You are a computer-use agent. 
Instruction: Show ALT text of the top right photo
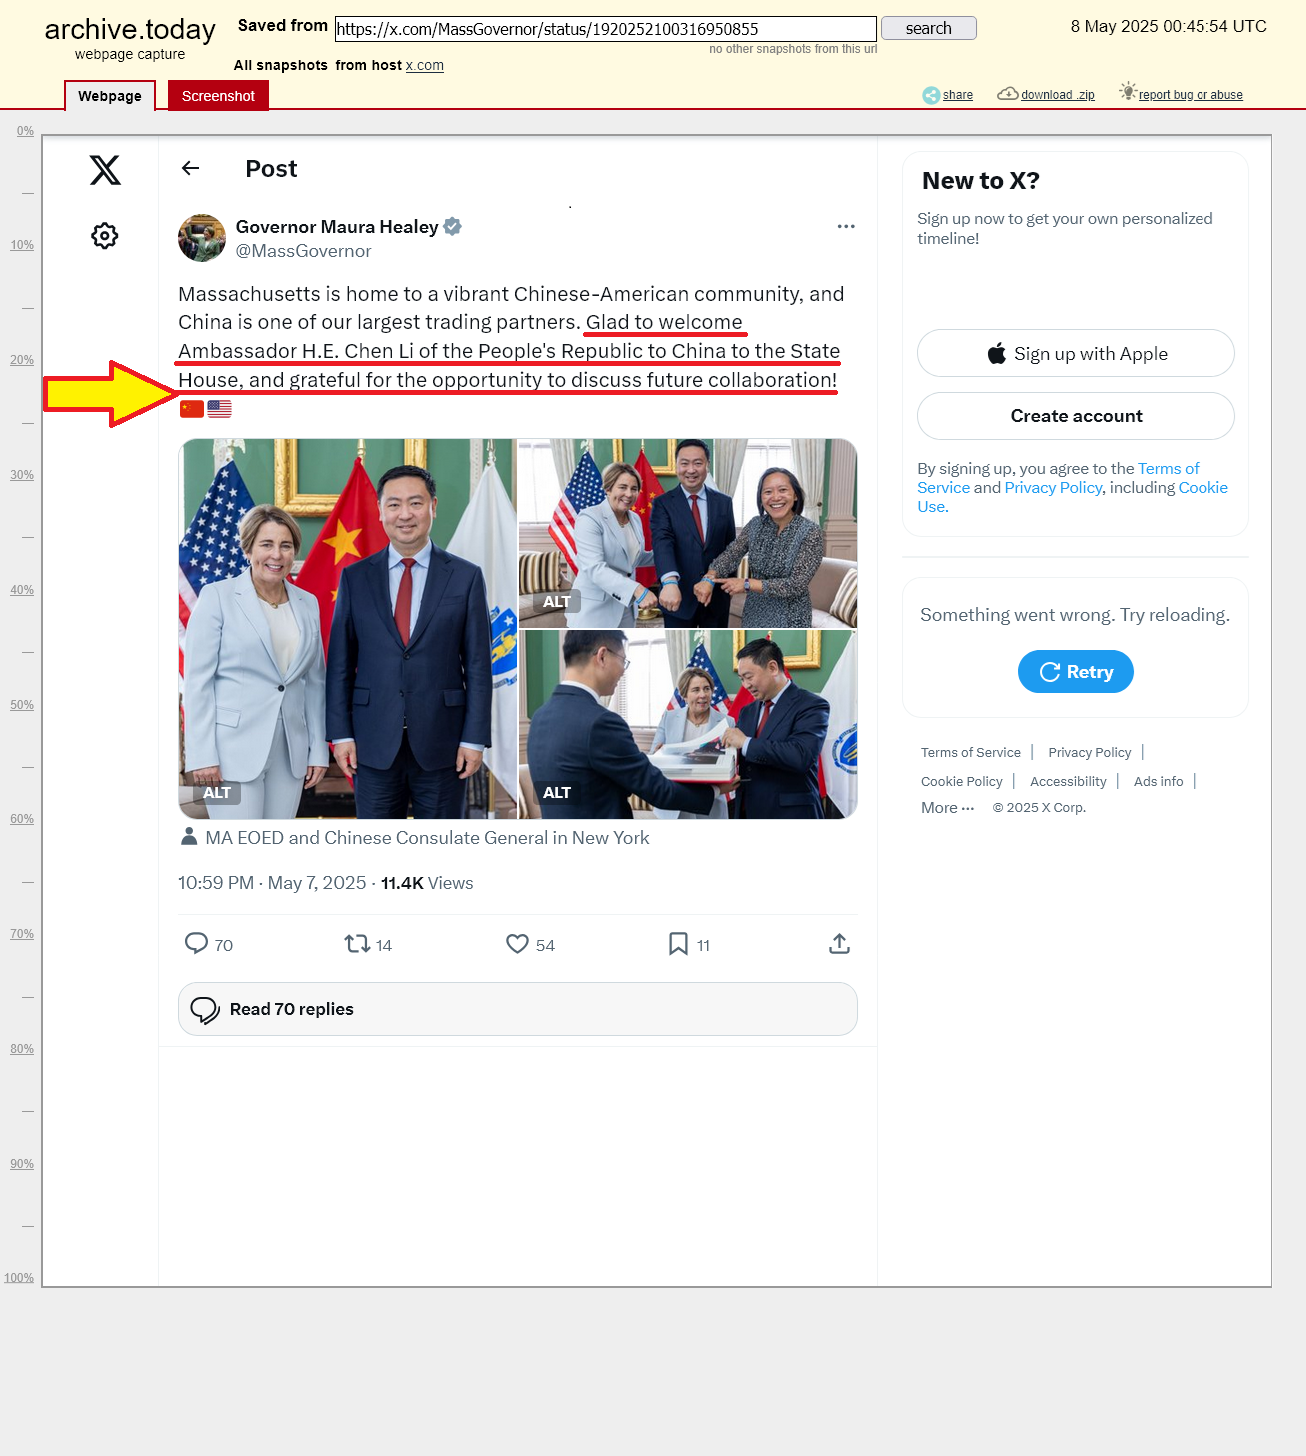click(x=557, y=601)
